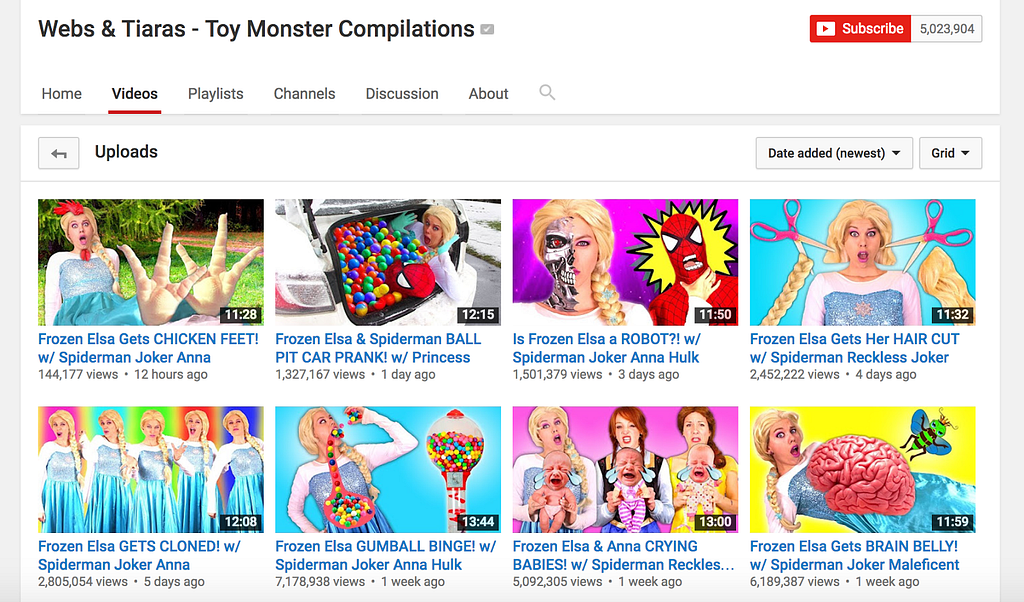Image resolution: width=1024 pixels, height=602 pixels.
Task: Click the channel search magnifier icon
Action: click(x=547, y=93)
